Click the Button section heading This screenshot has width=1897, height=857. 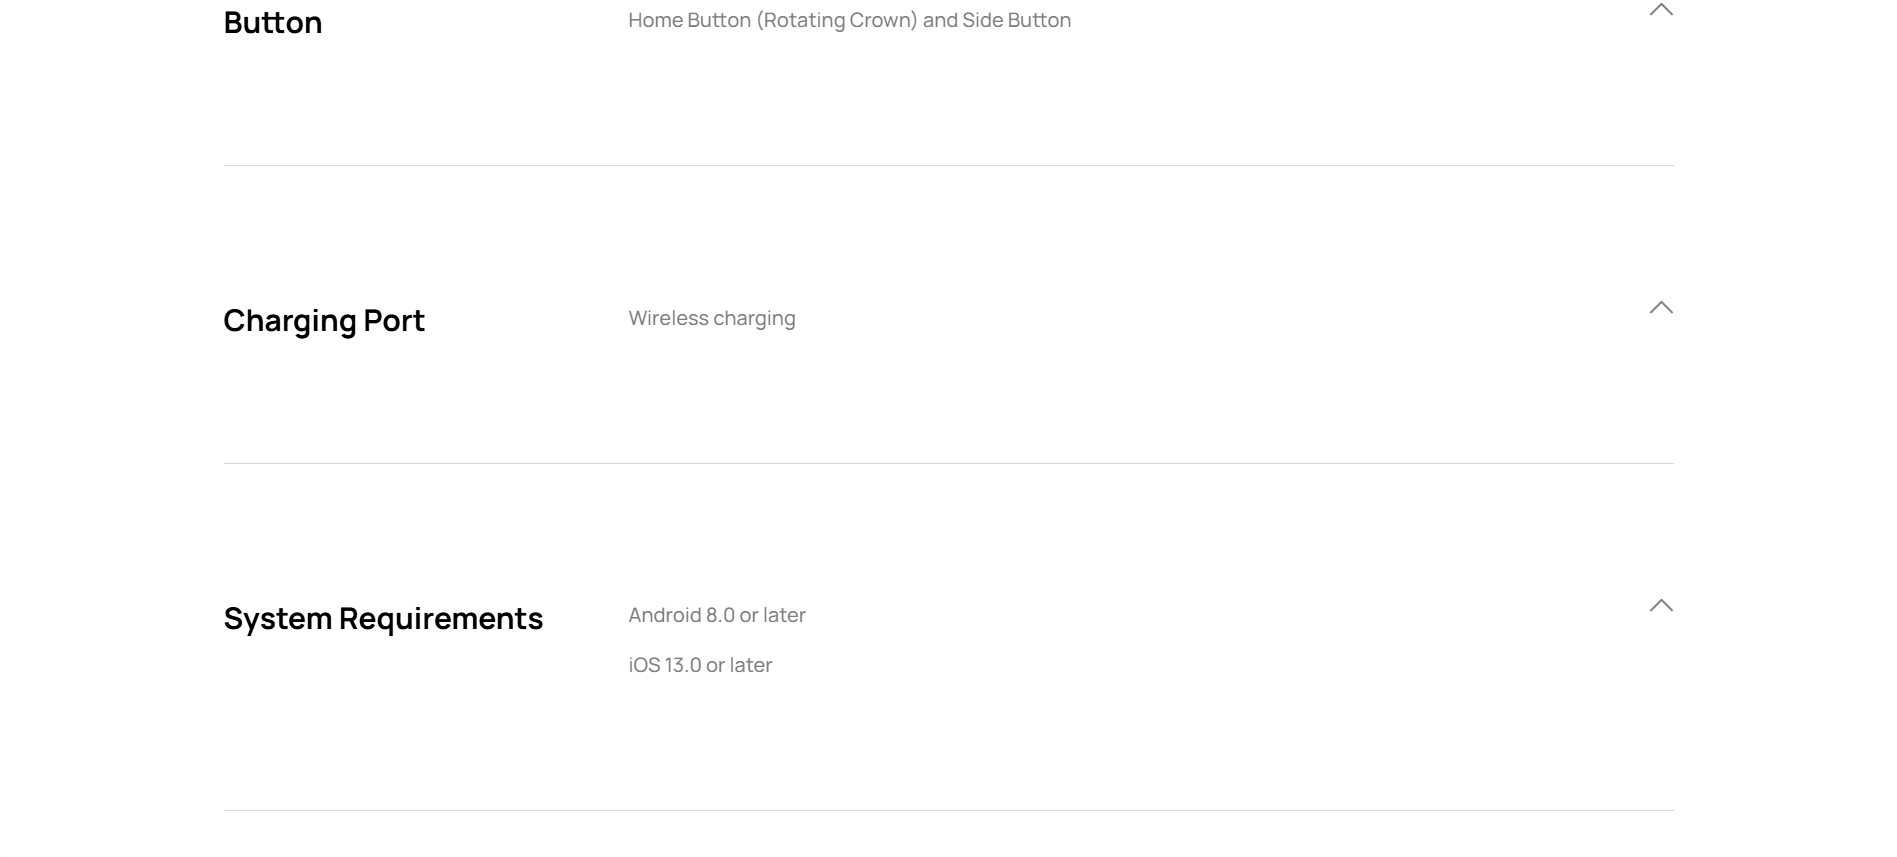click(x=273, y=22)
